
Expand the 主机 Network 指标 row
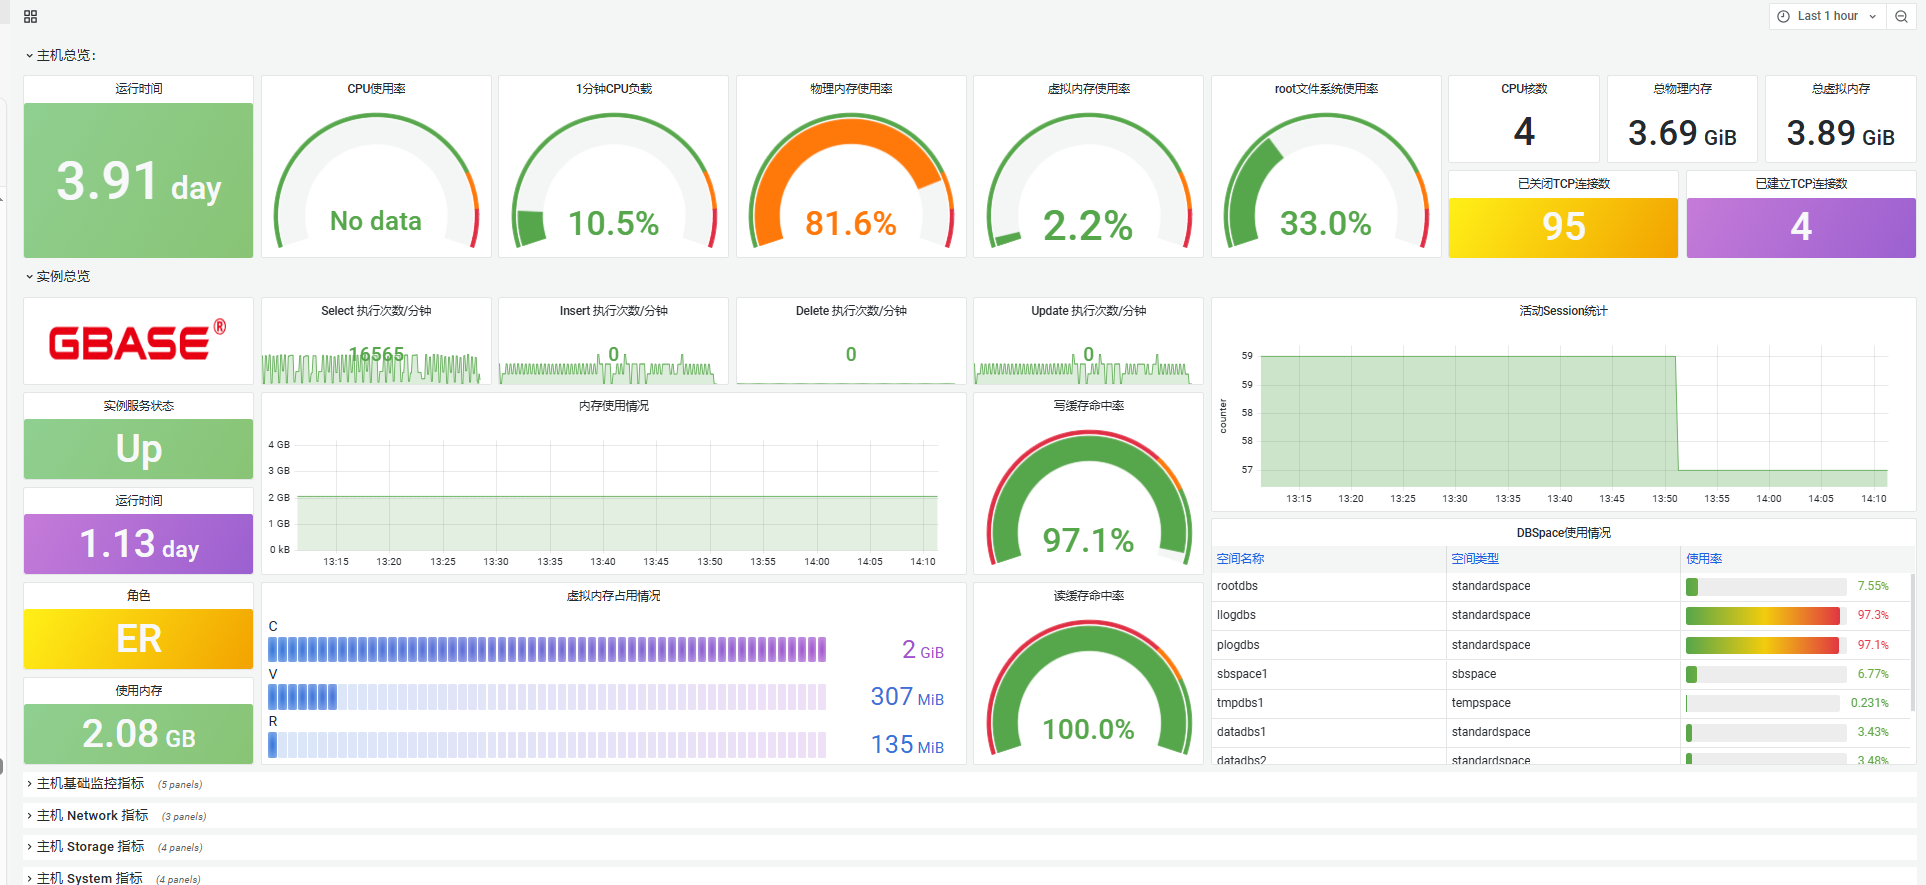click(92, 816)
